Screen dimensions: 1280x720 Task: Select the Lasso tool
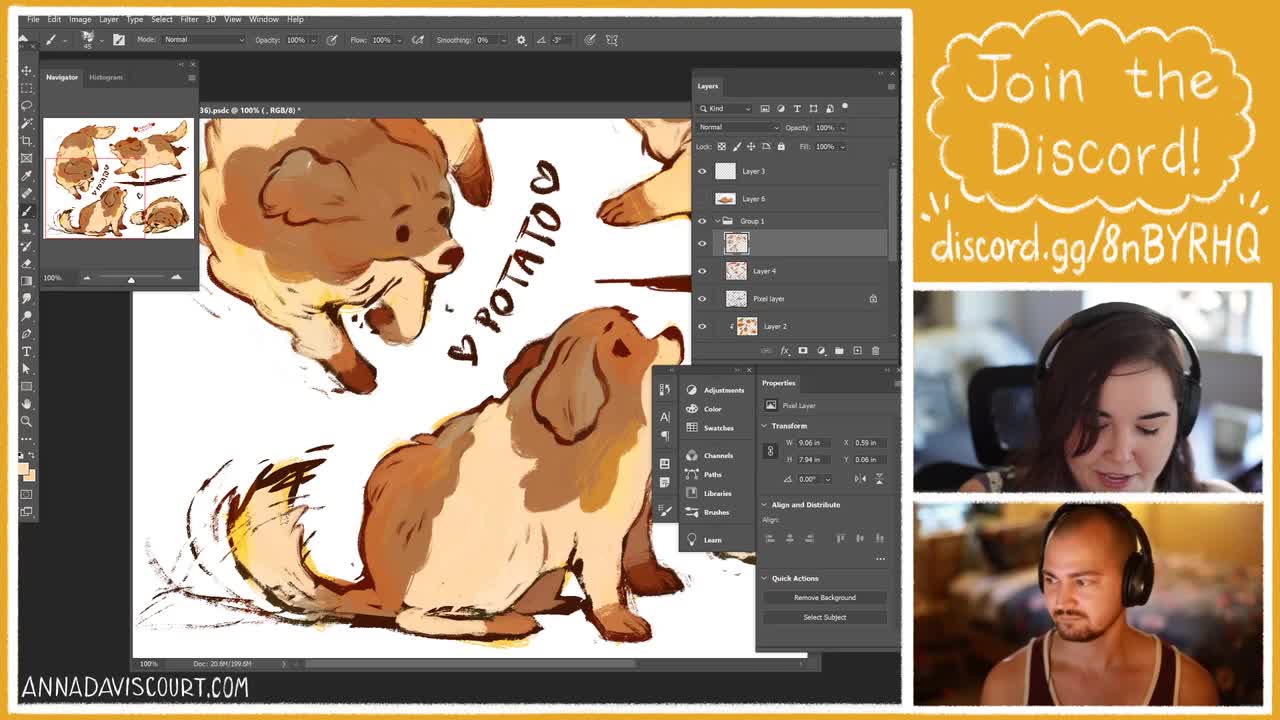pyautogui.click(x=27, y=105)
